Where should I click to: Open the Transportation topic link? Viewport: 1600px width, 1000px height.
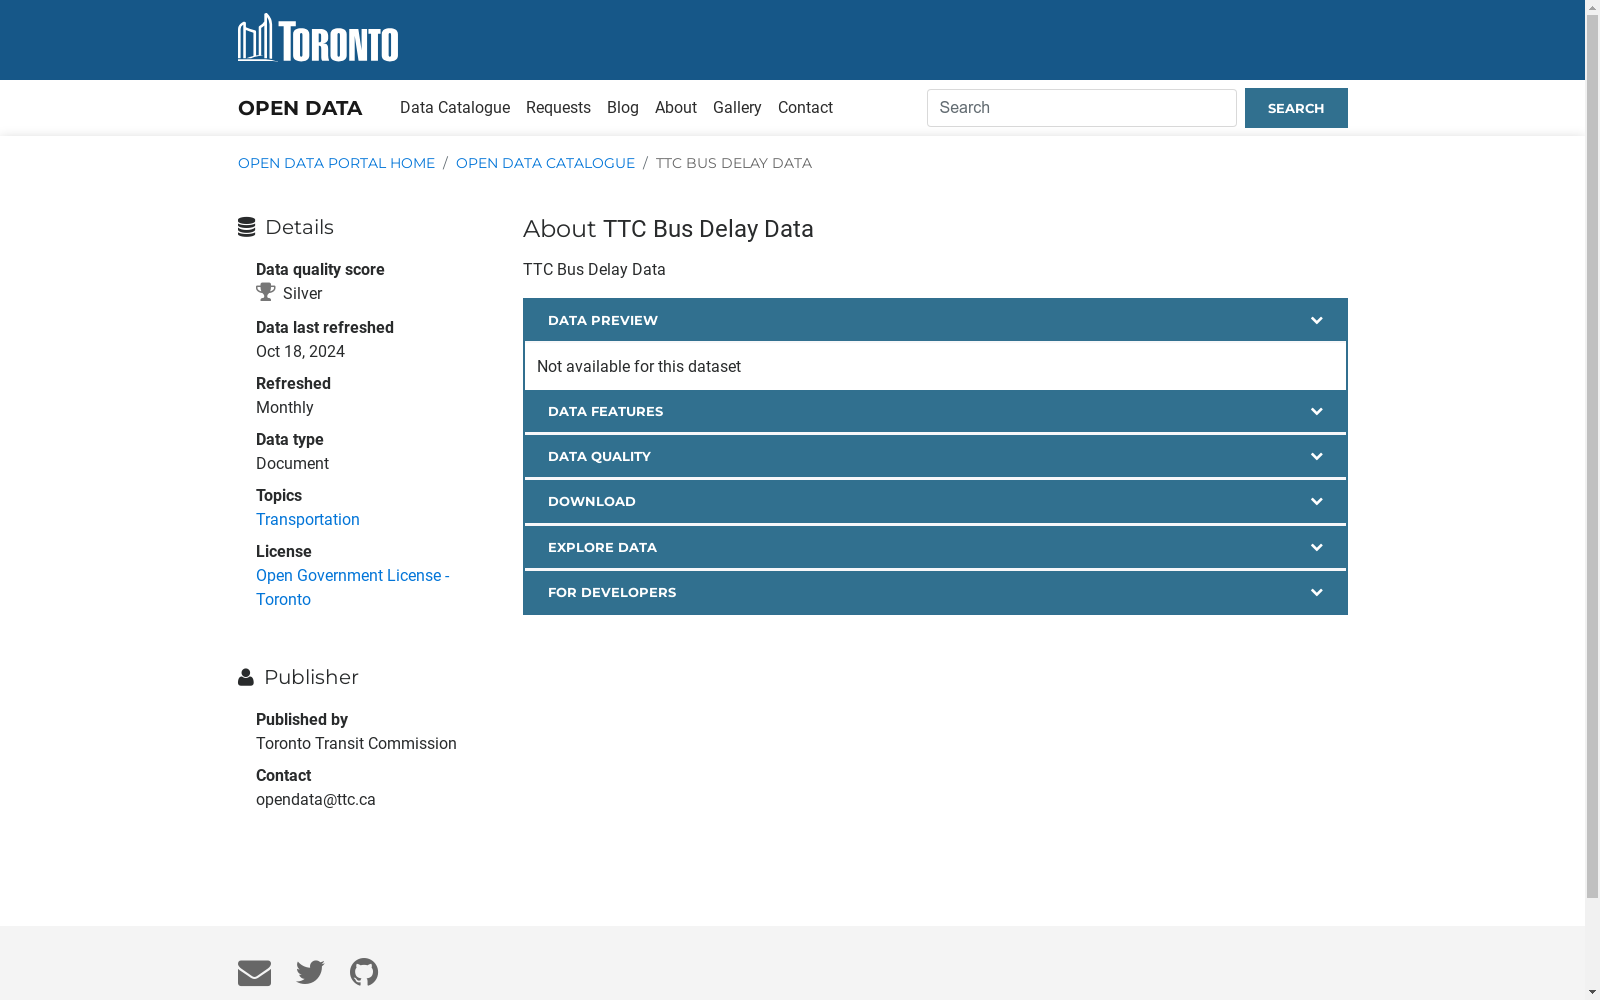(308, 520)
